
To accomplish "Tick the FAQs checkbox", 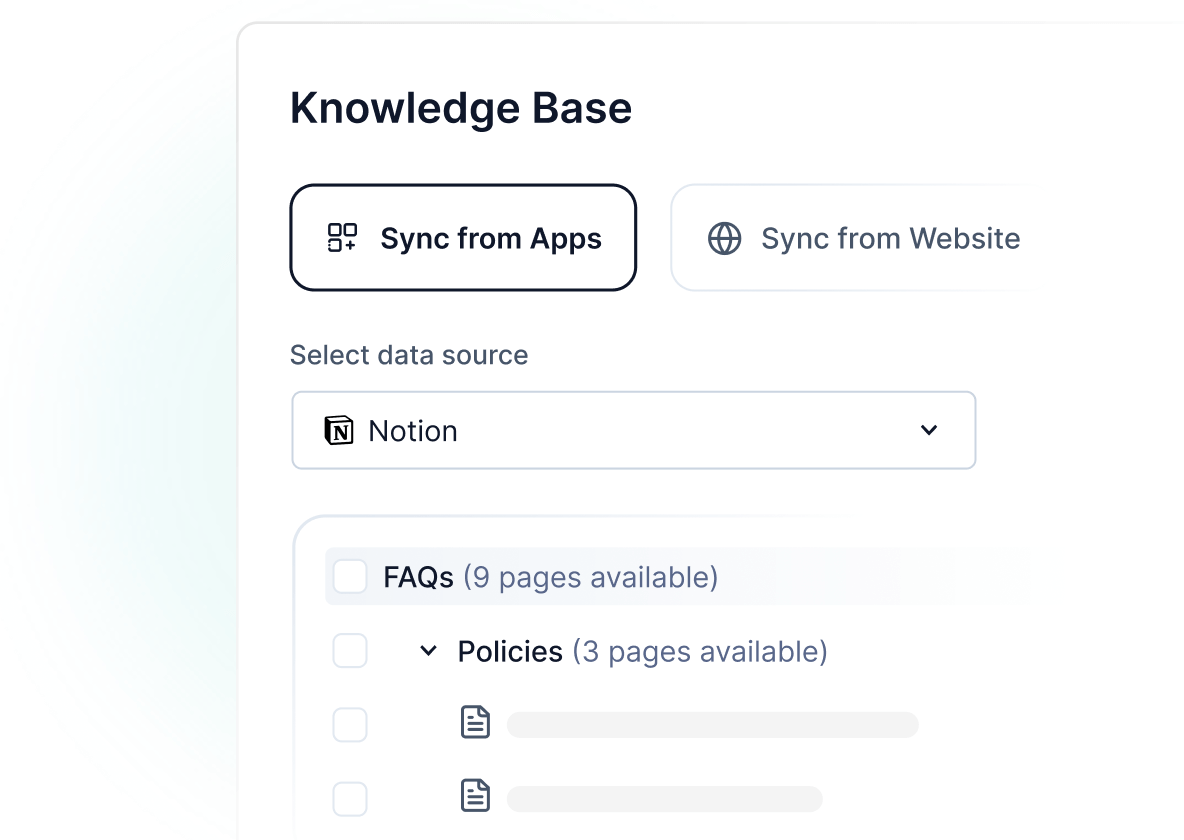I will (x=350, y=577).
